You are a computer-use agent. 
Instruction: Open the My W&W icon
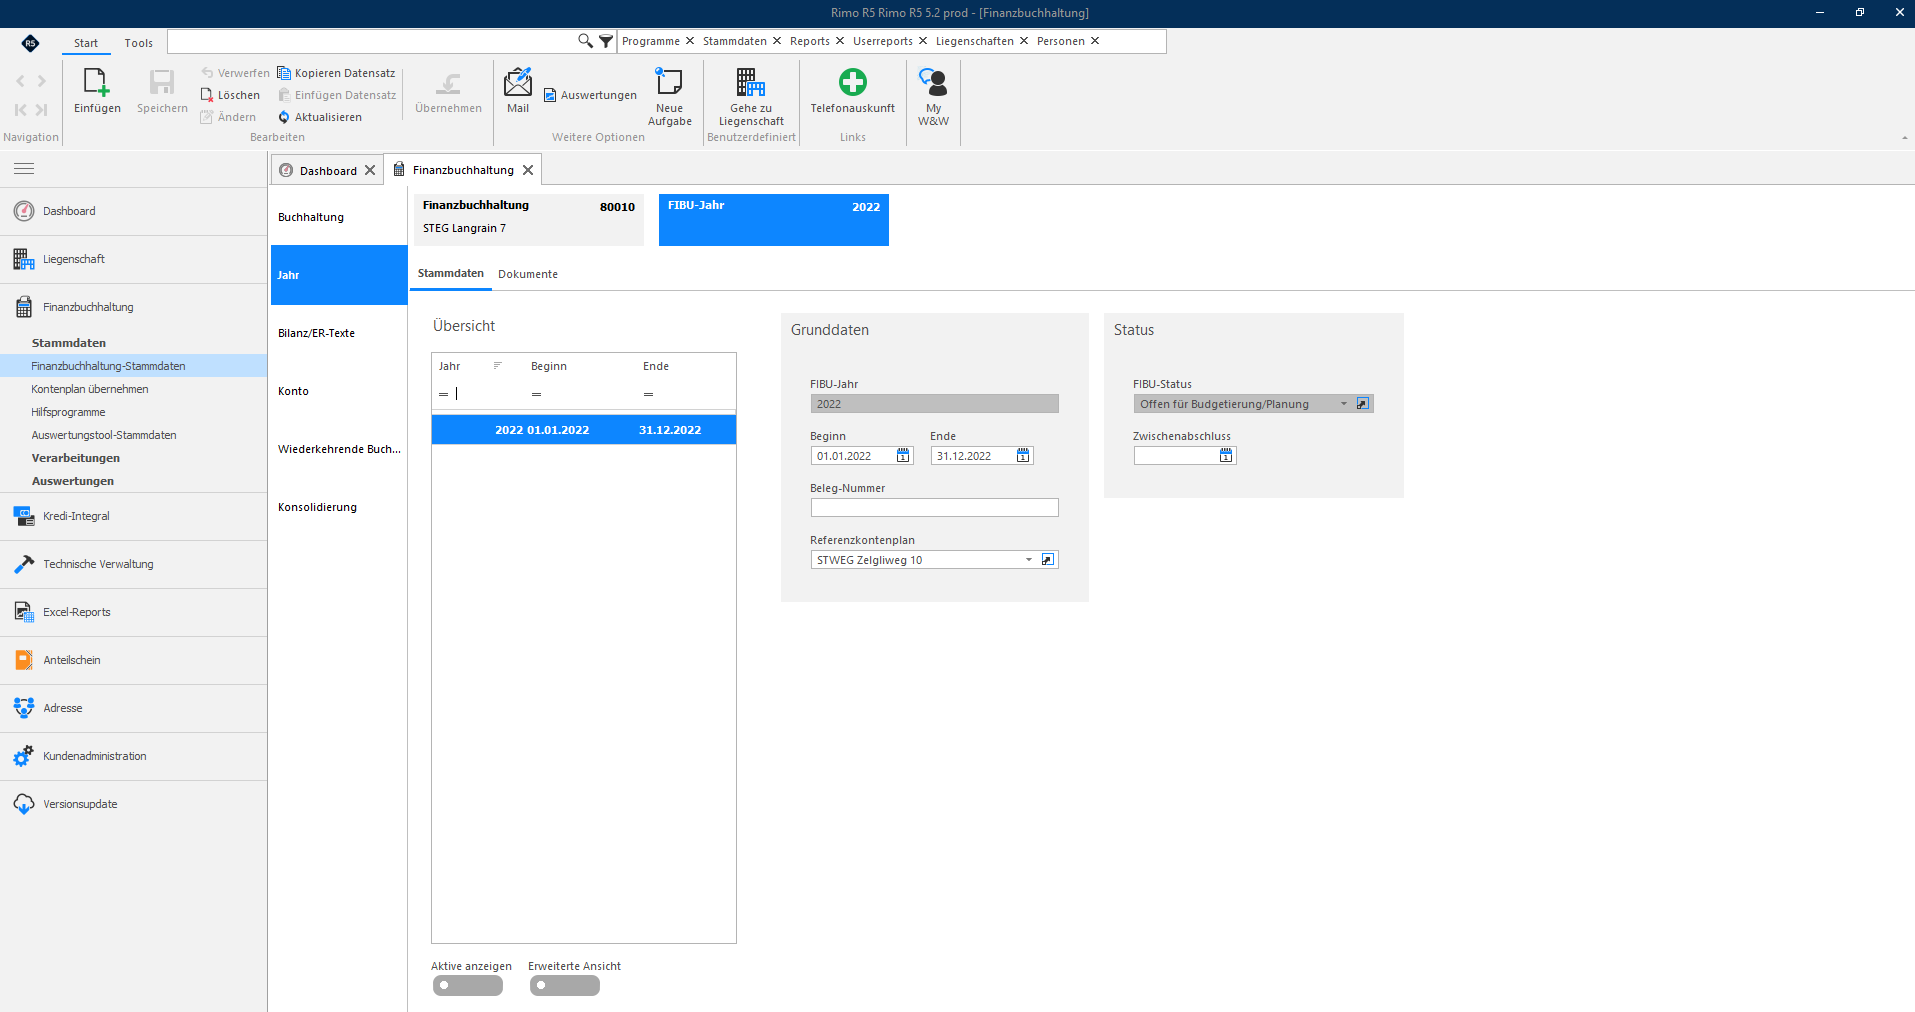[933, 83]
